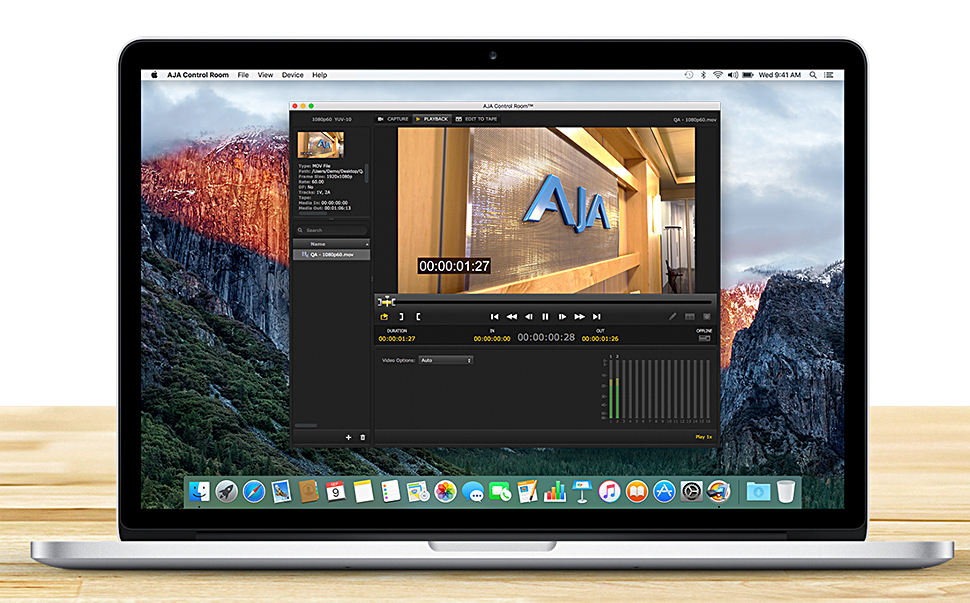
Task: Sort list using the Name column arrow
Action: tap(366, 244)
